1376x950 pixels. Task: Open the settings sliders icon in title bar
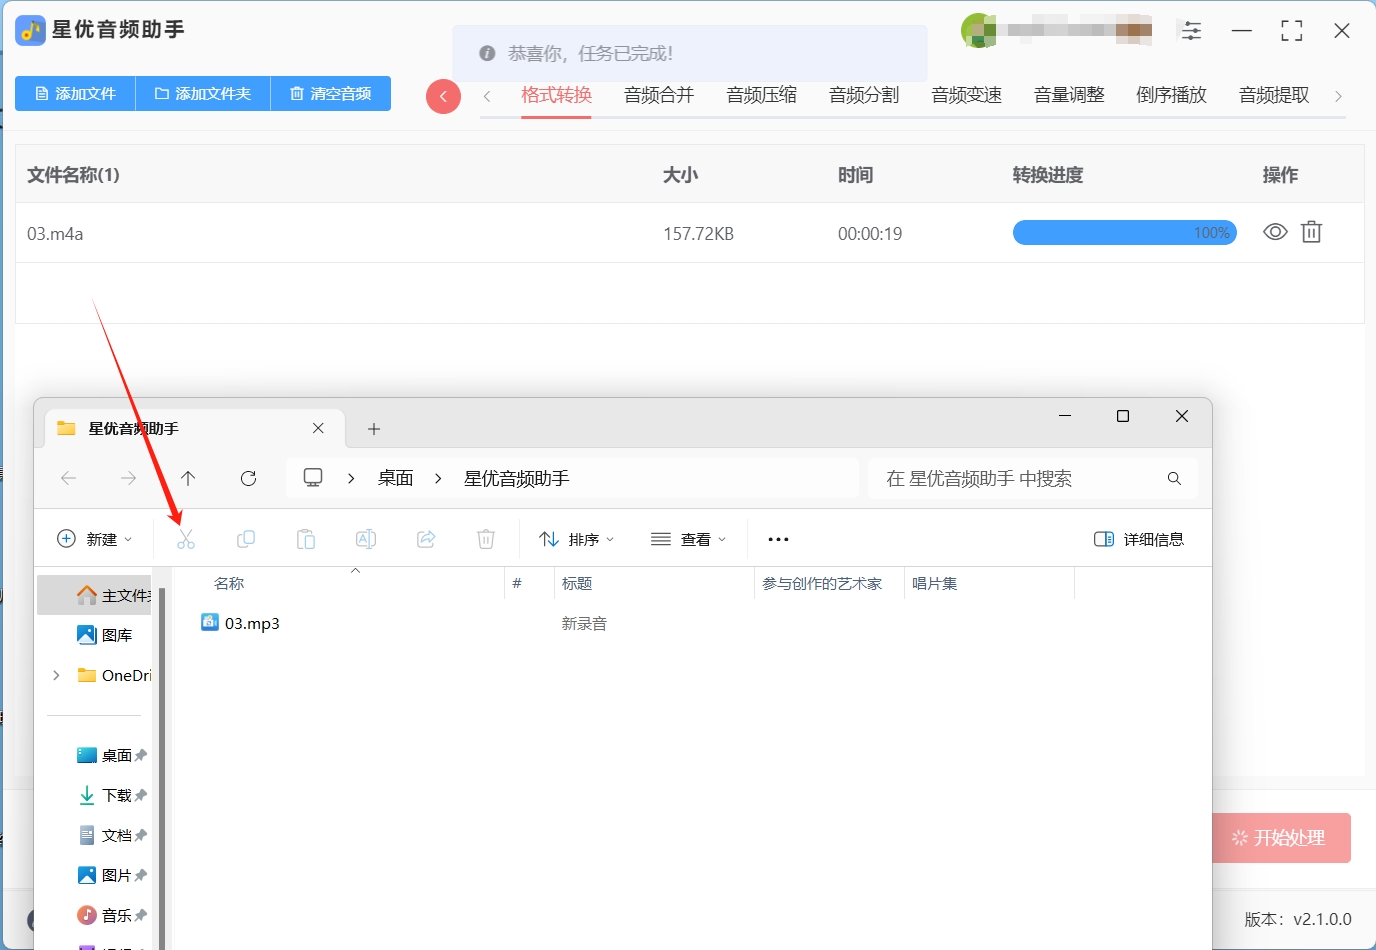1191,31
